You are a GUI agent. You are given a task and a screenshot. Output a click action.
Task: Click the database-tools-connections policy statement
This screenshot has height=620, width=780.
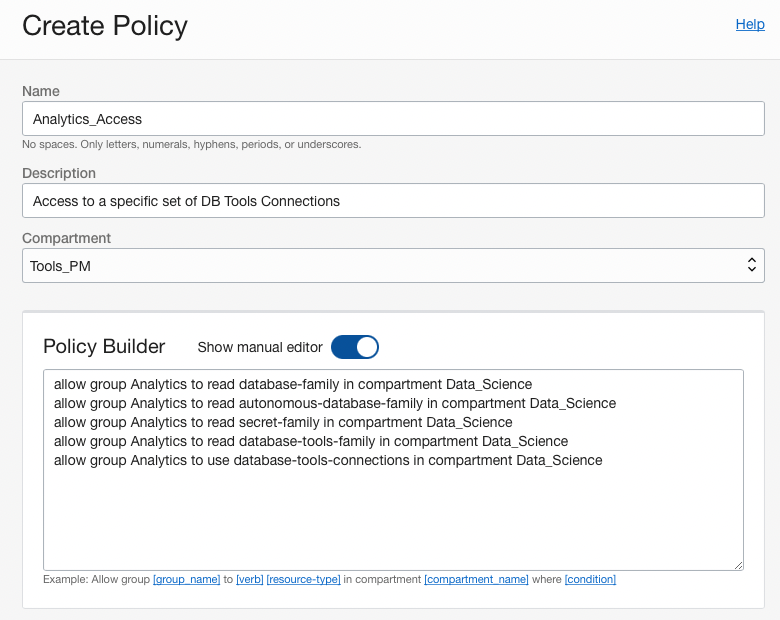(328, 460)
